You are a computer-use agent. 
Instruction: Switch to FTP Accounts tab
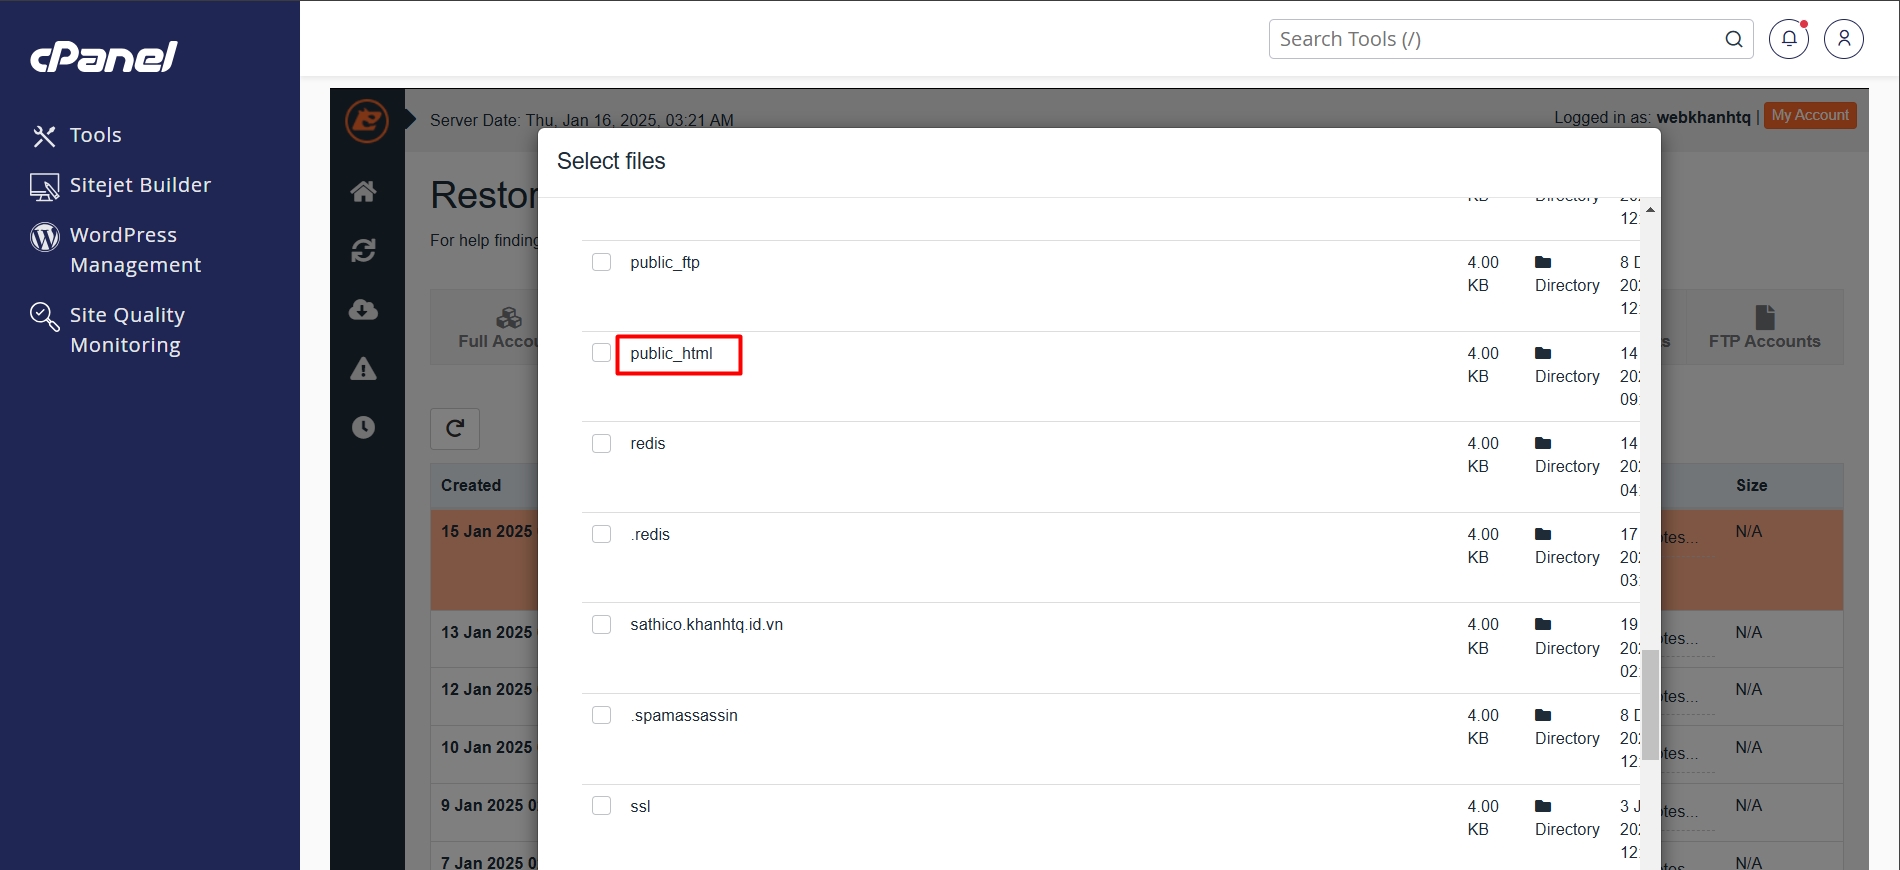coord(1764,328)
